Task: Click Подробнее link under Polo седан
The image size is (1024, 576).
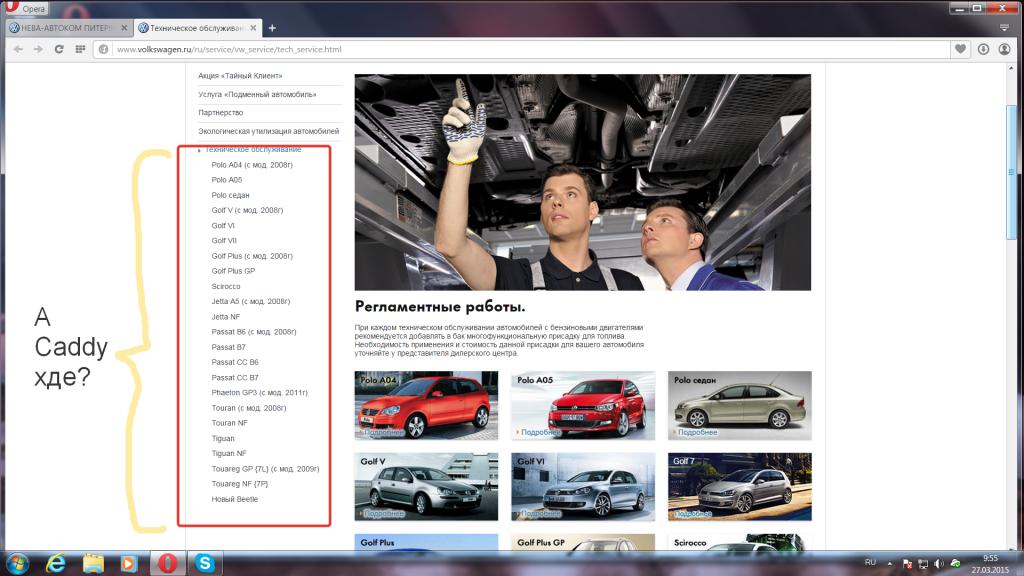Action: point(696,432)
